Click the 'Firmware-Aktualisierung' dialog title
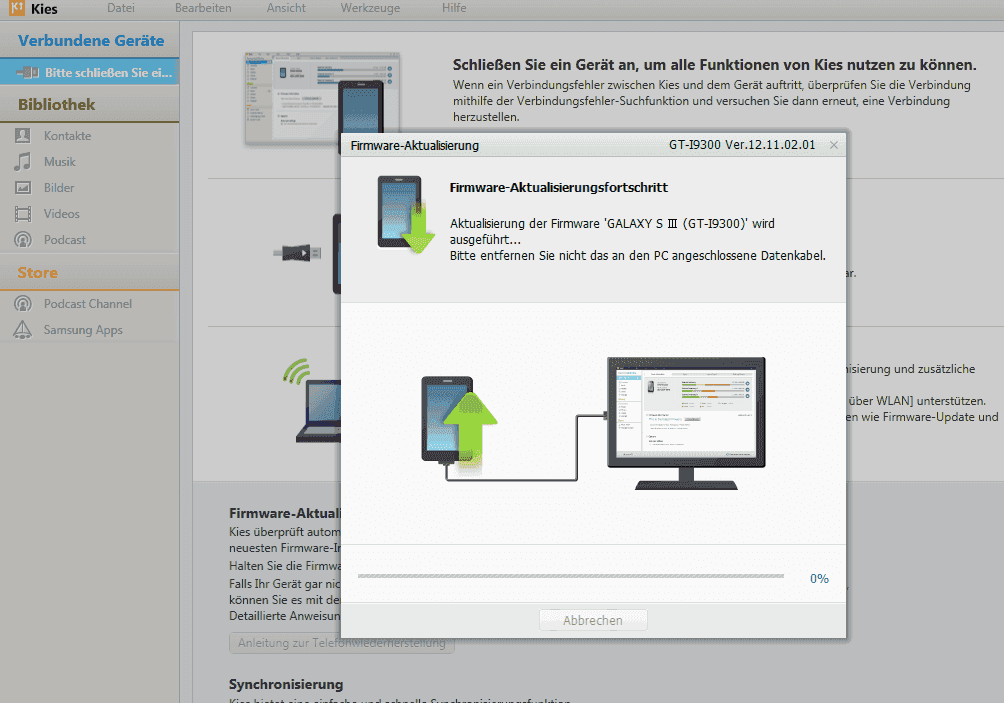 [414, 145]
